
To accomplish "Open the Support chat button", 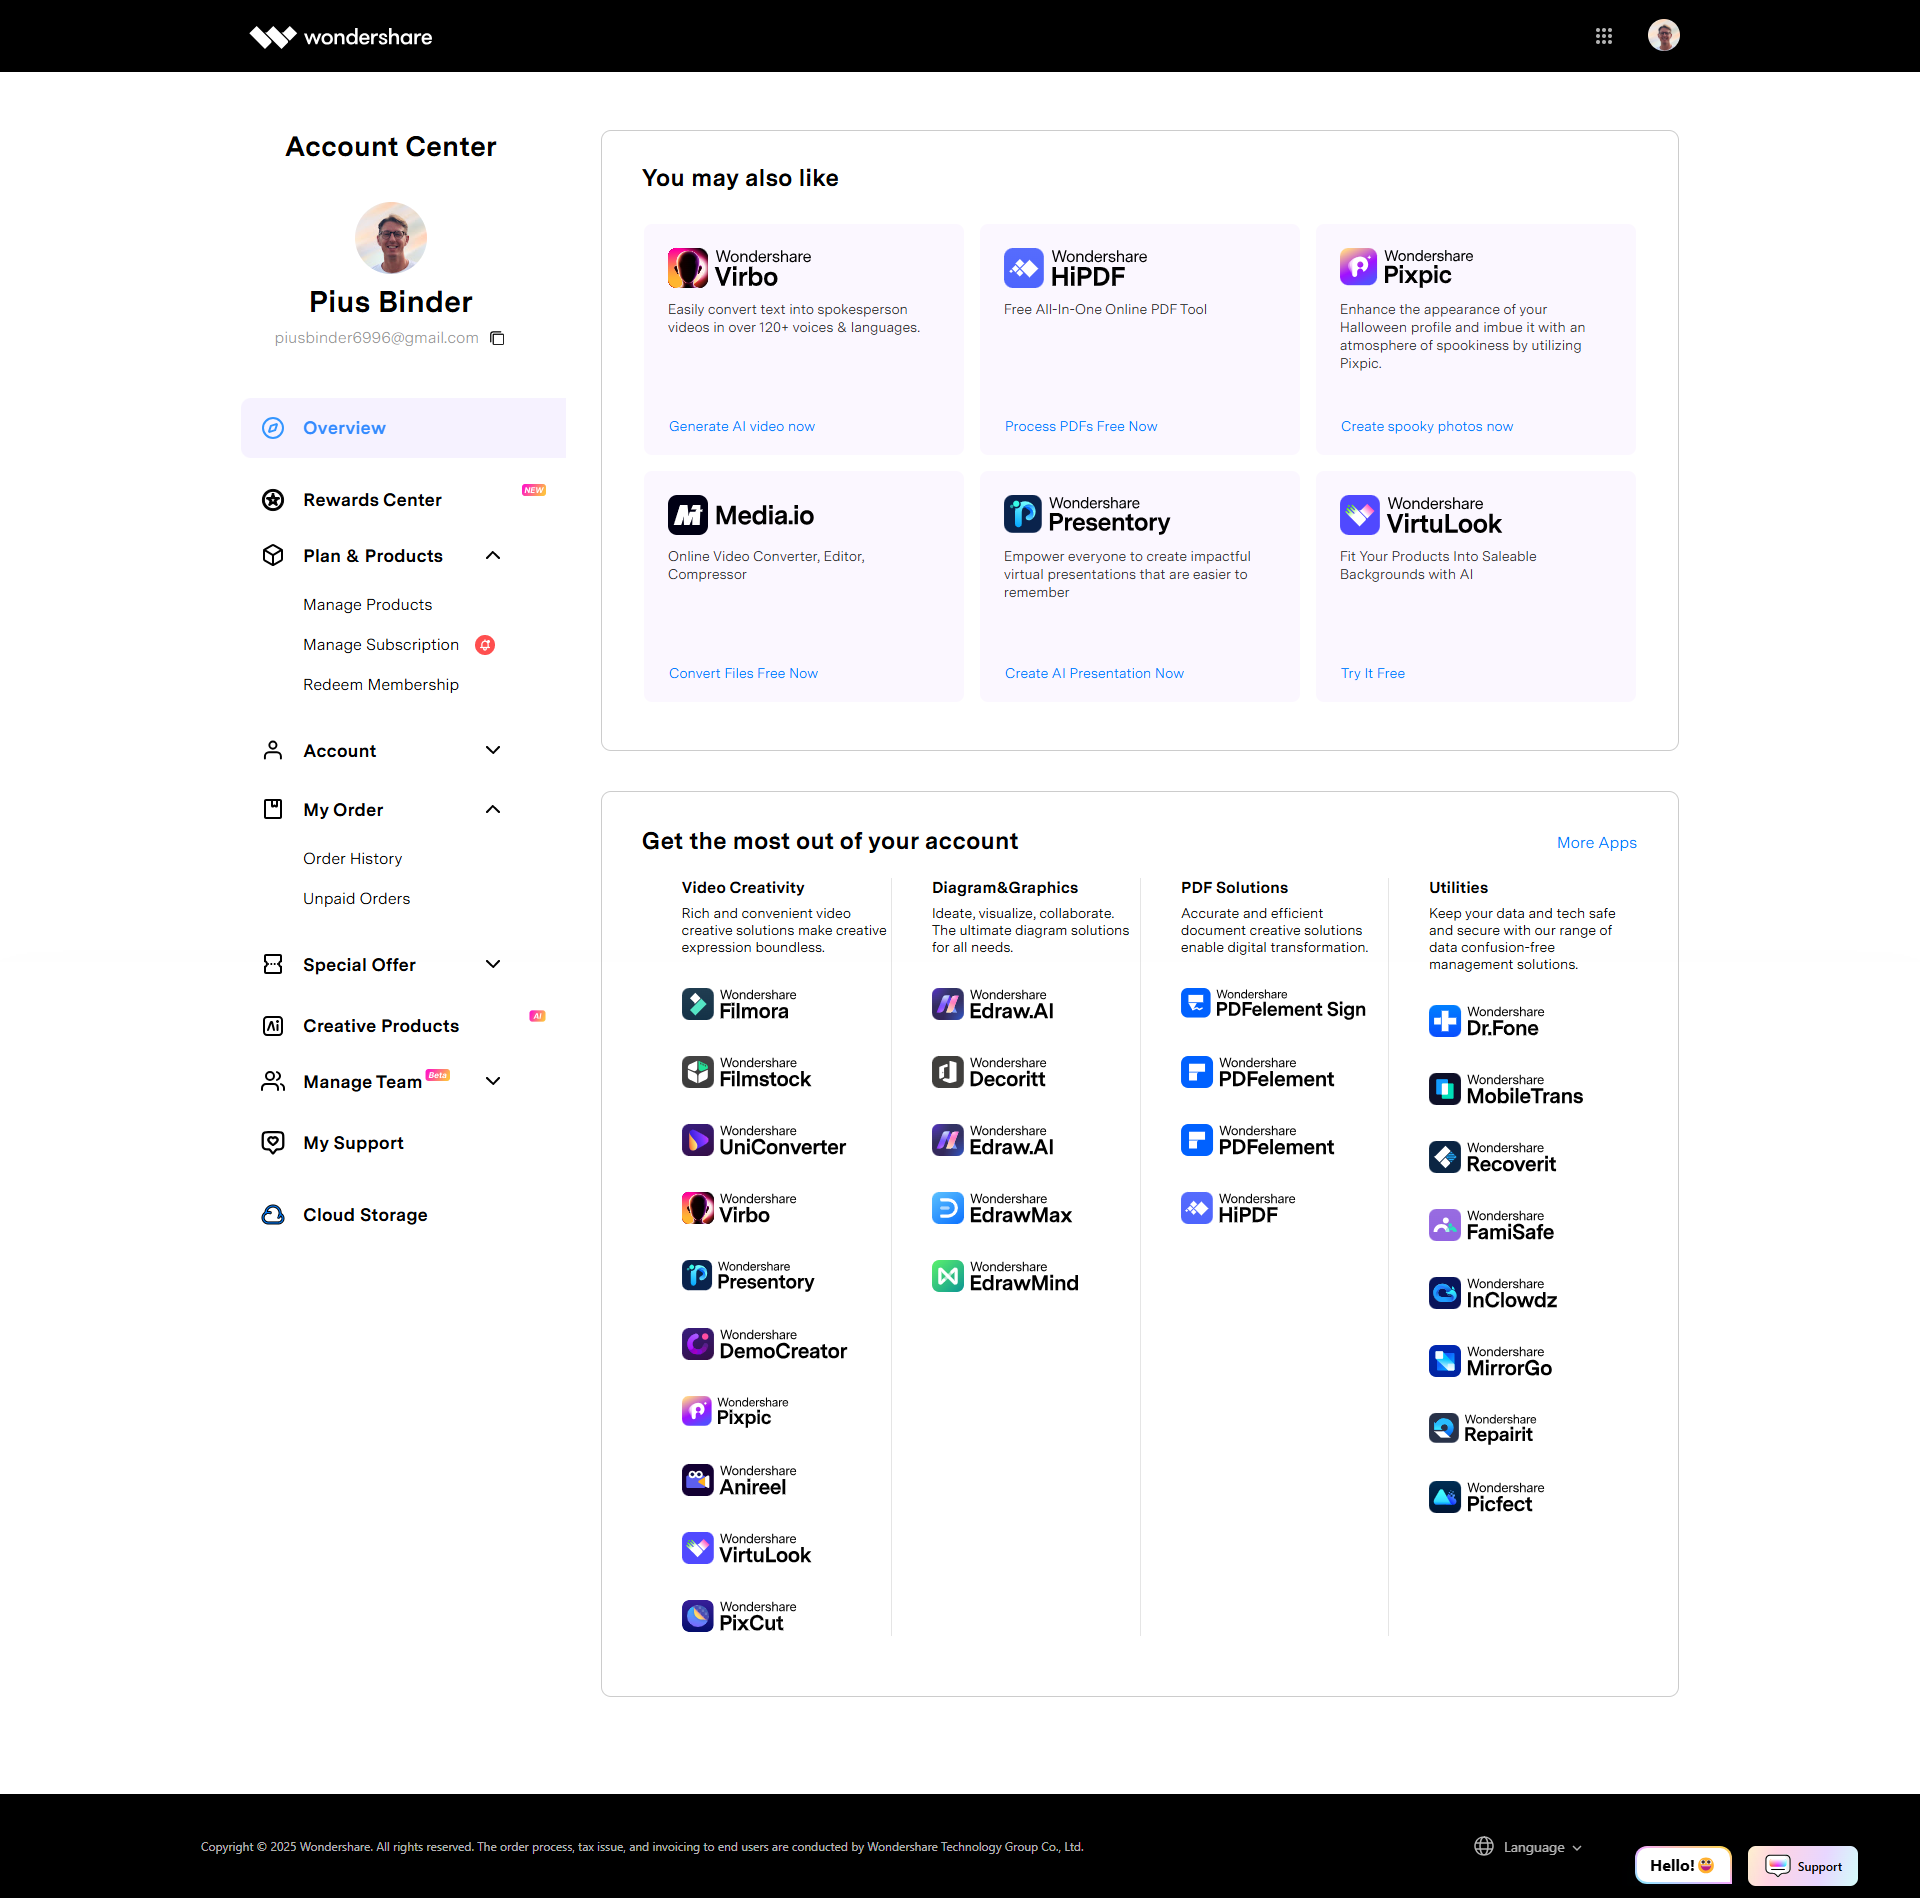I will click(1803, 1866).
